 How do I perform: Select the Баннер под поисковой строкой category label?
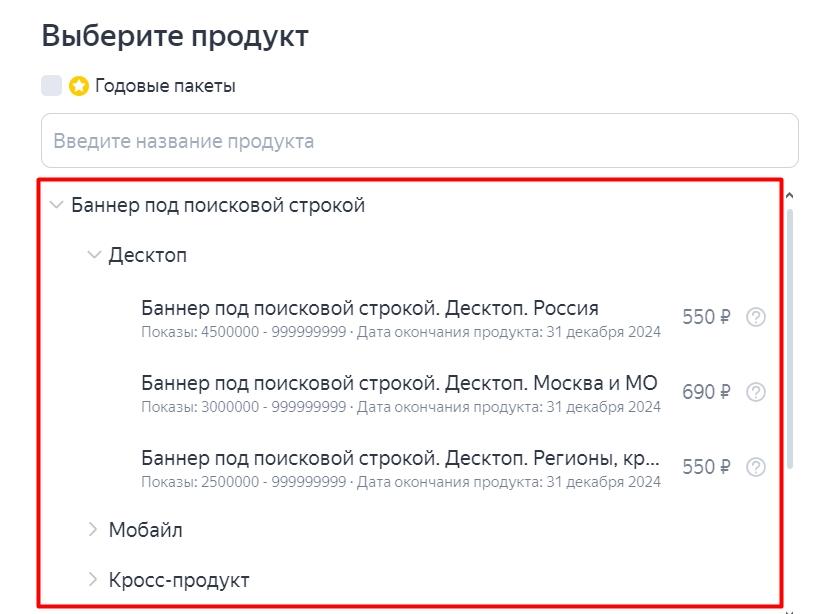pos(218,205)
